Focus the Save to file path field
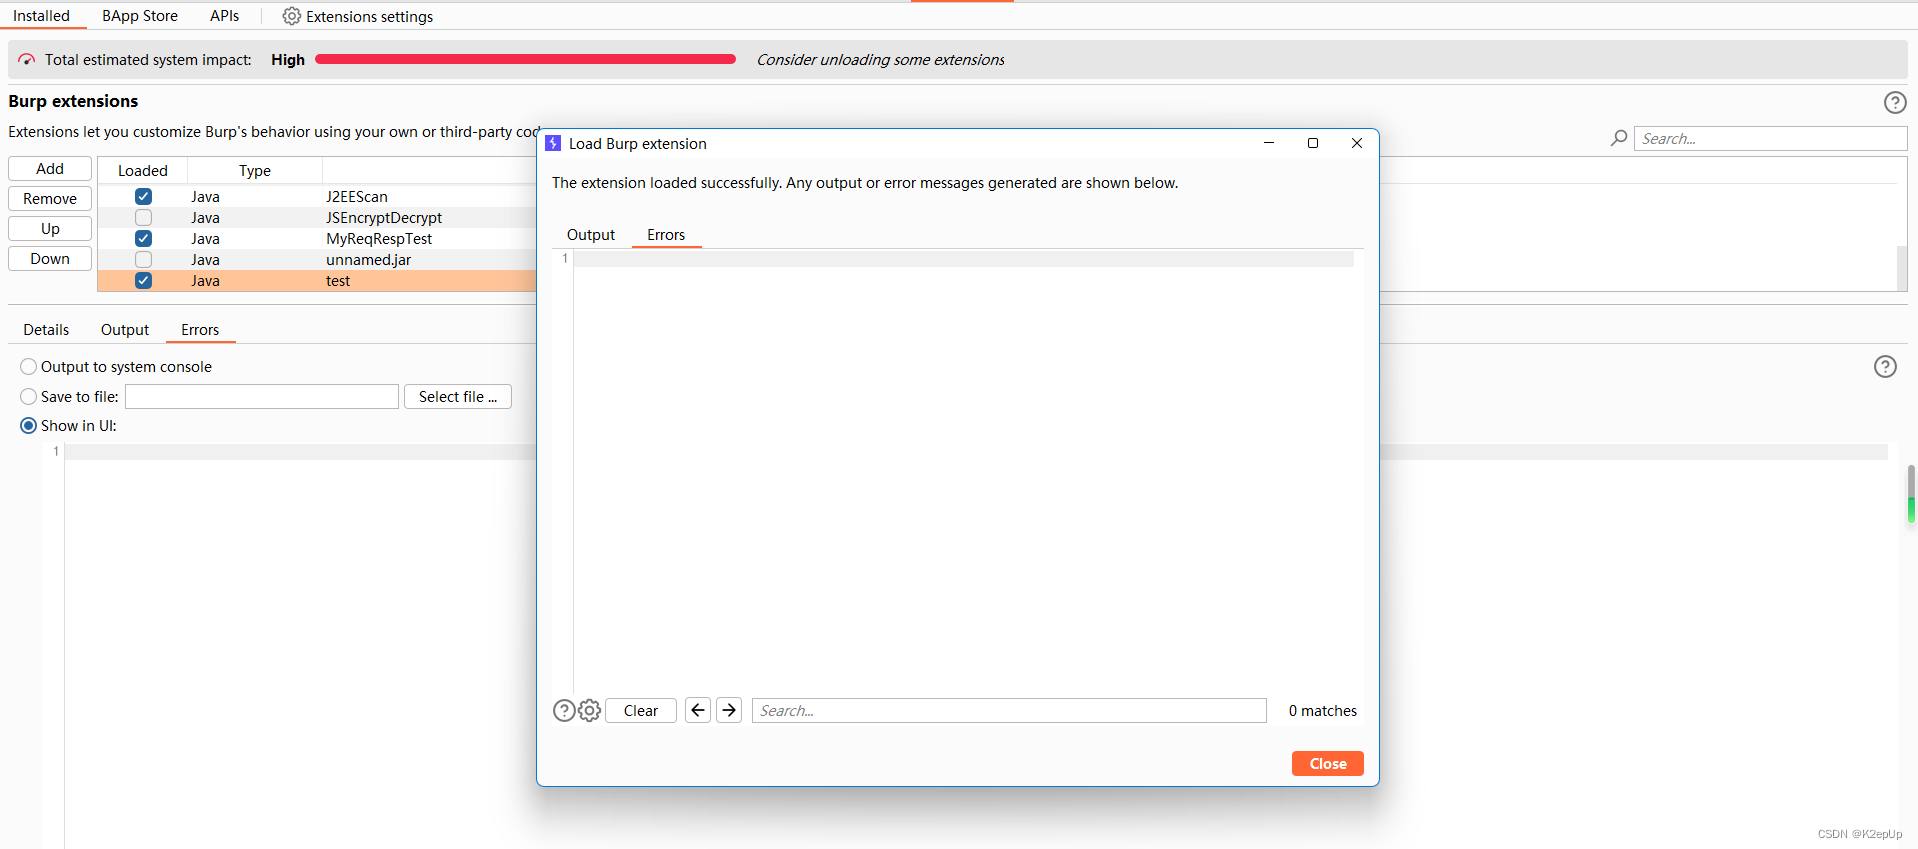 [262, 397]
